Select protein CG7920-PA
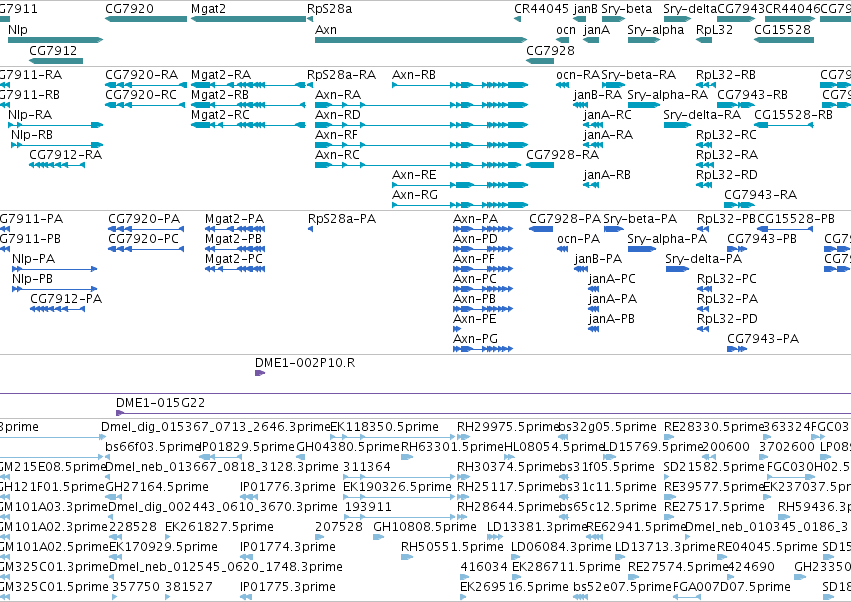Viewport: 851px width, 602px height. (x=144, y=219)
